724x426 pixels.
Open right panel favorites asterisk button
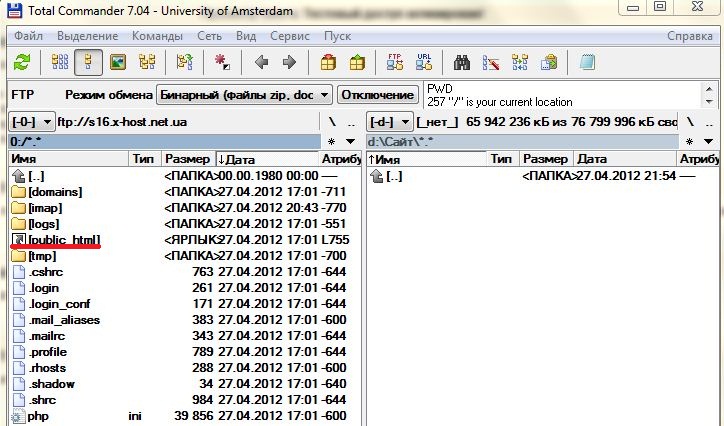coord(689,142)
